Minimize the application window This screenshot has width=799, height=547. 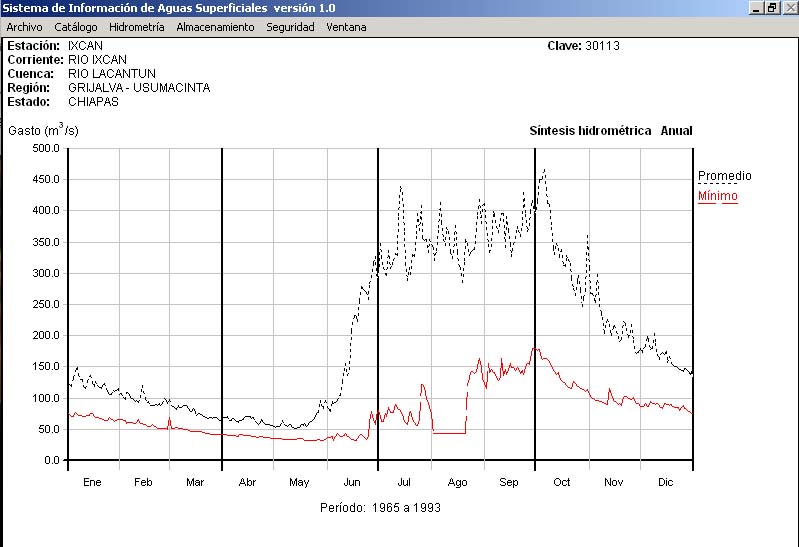tap(757, 8)
